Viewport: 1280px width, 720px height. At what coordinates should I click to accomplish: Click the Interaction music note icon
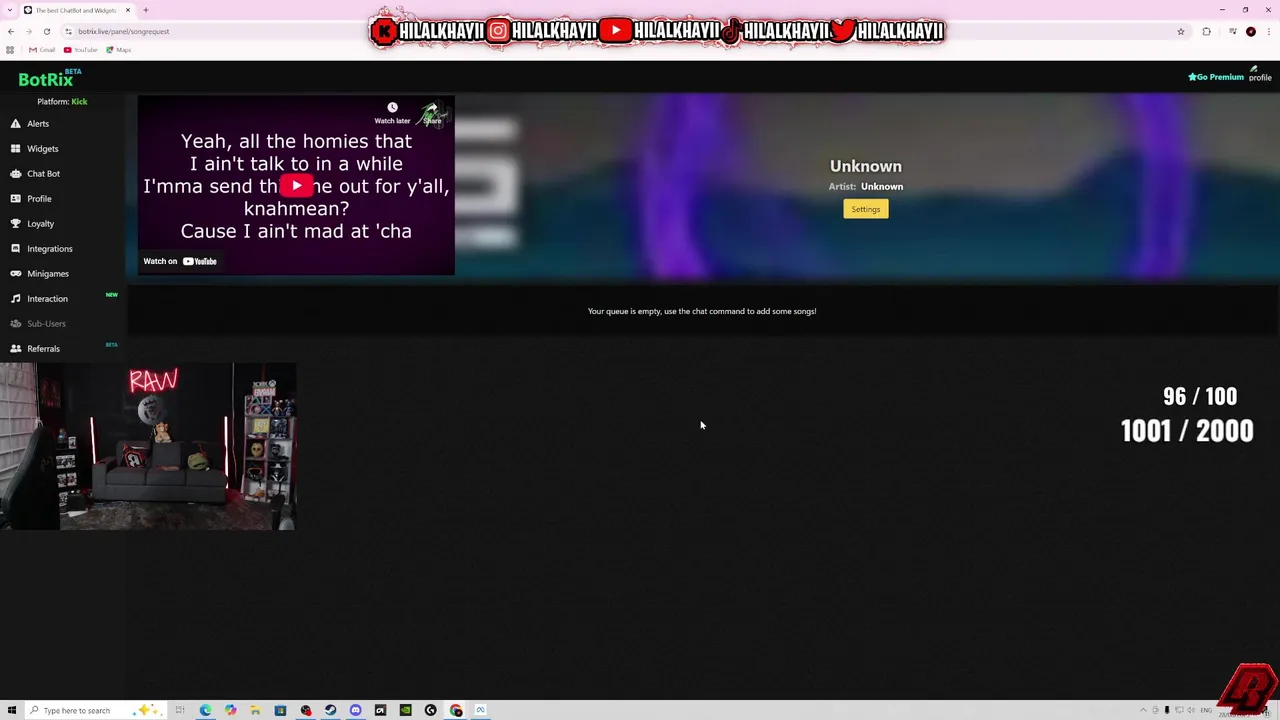click(x=16, y=299)
